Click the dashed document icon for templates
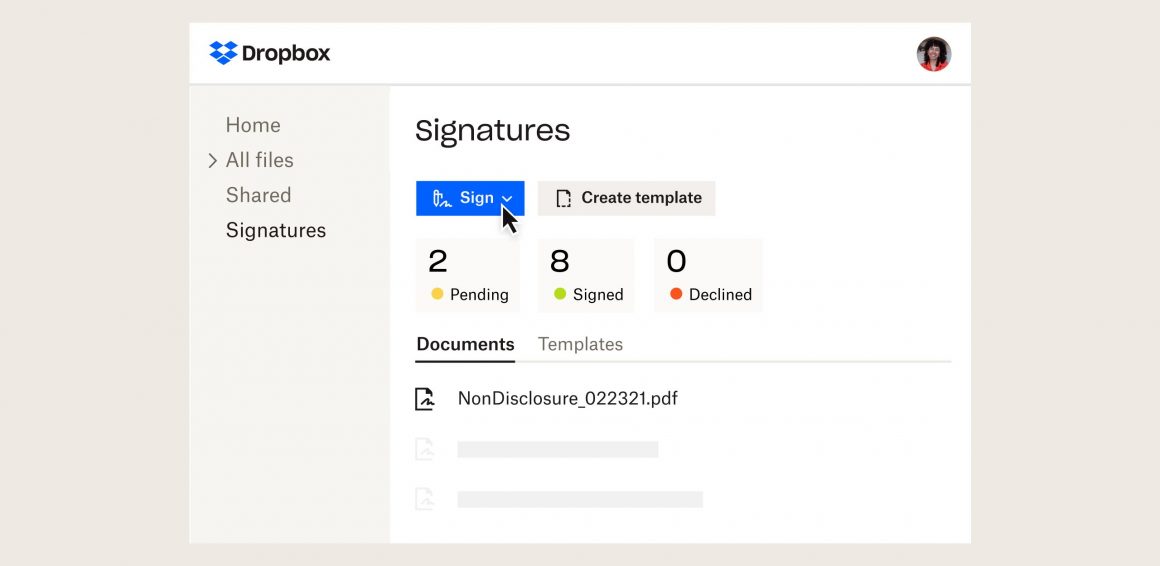The height and width of the screenshot is (566, 1160). 564,198
